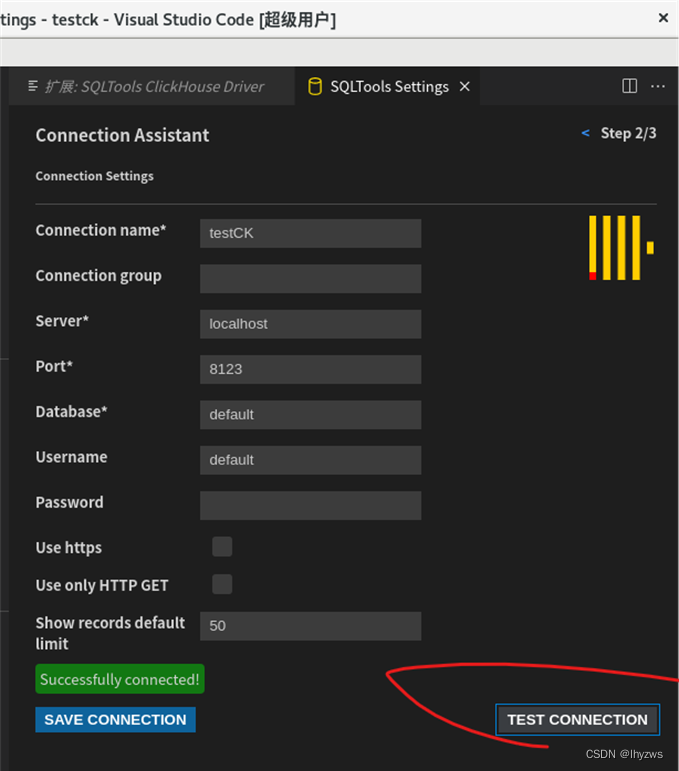
Task: Click the Connection group input
Action: point(311,279)
